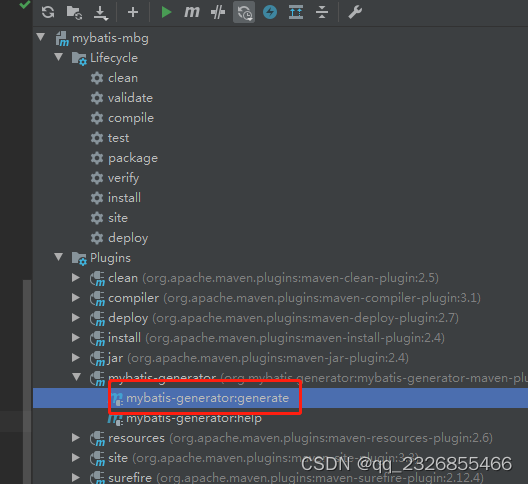Select mybatis-generator:generate goal
This screenshot has height=484, width=528.
[x=207, y=398]
